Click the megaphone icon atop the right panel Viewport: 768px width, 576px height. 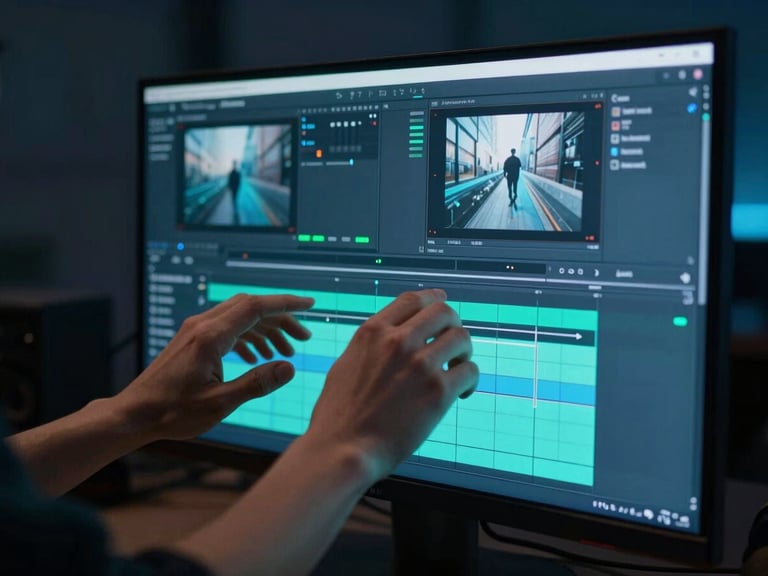tap(693, 92)
